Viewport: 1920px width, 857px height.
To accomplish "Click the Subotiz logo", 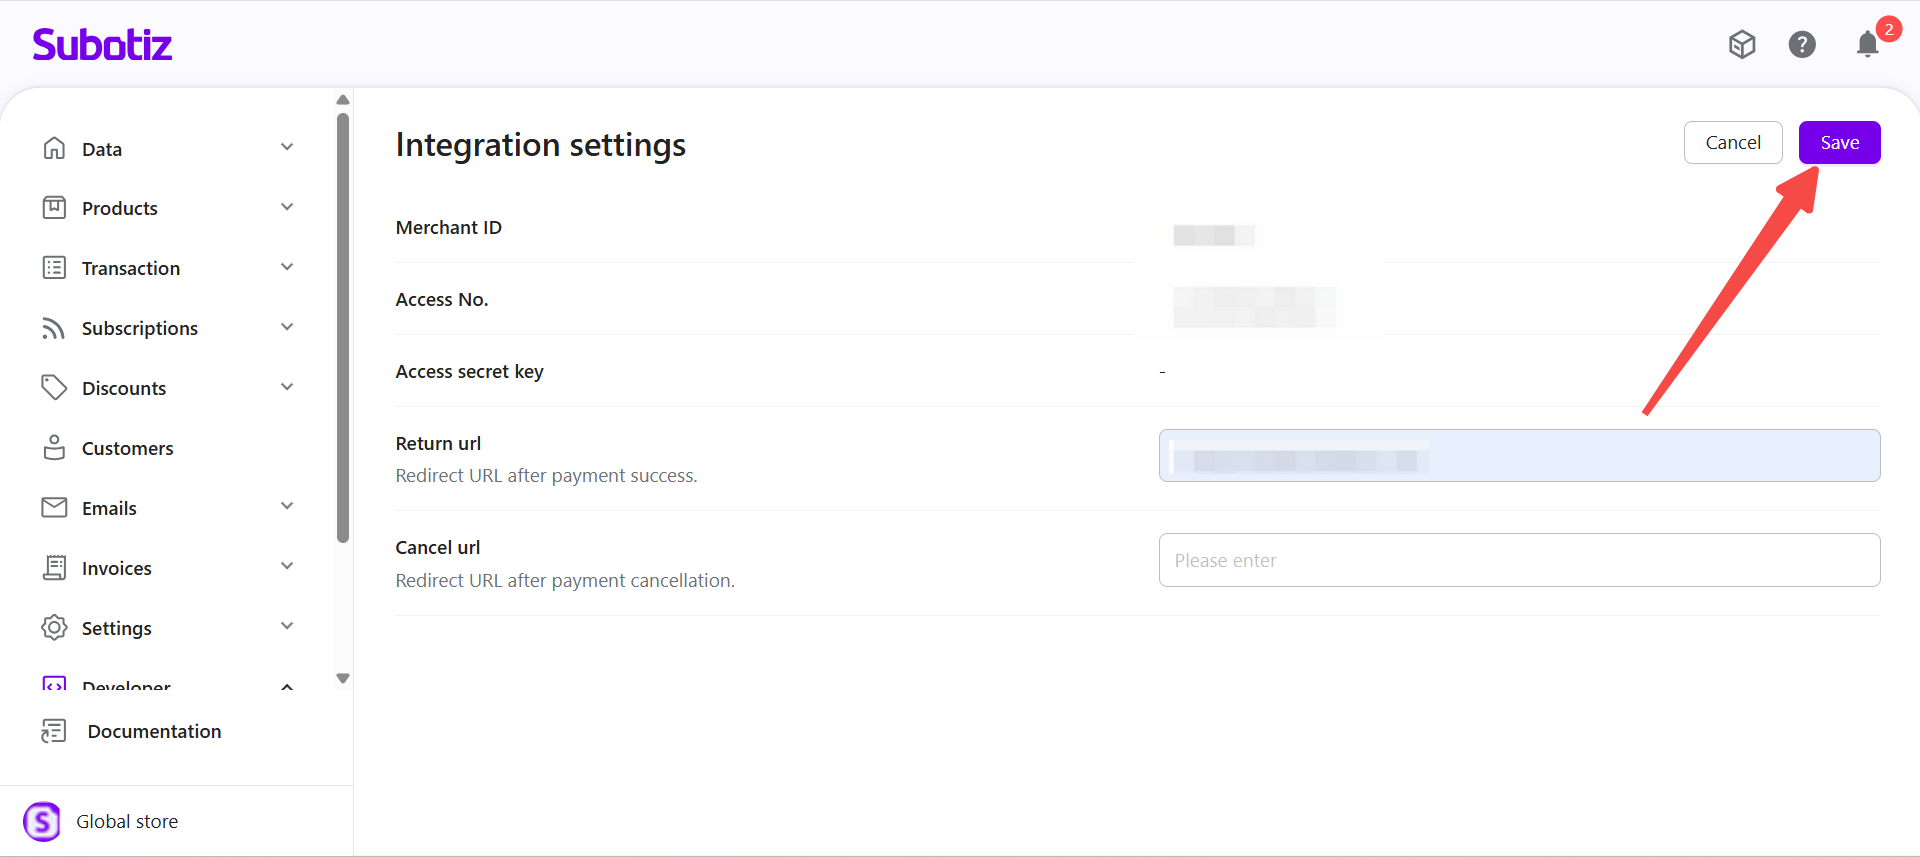I will pos(102,45).
